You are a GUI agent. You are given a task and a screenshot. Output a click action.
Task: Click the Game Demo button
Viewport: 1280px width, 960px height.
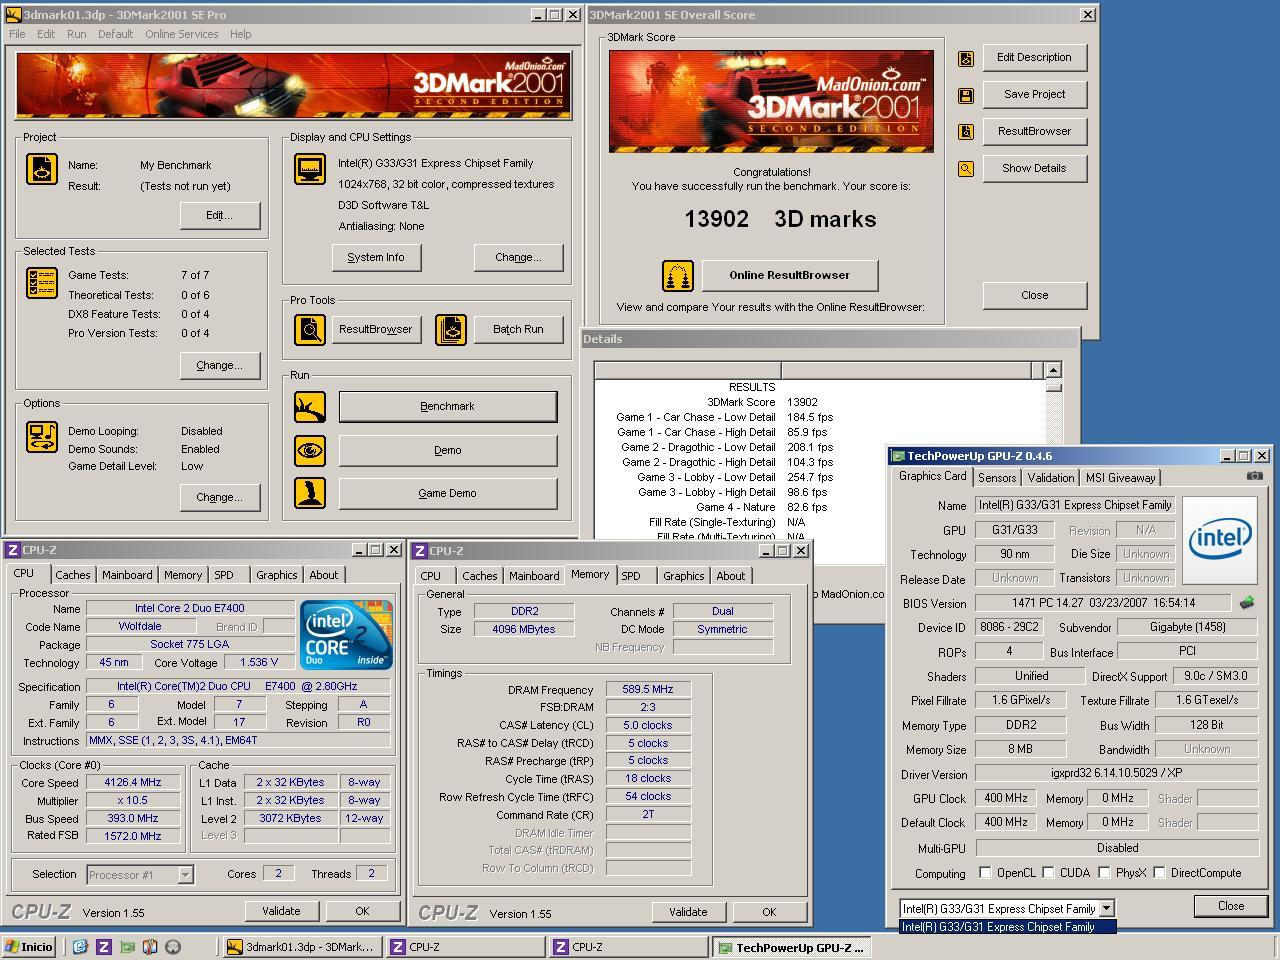click(x=447, y=493)
